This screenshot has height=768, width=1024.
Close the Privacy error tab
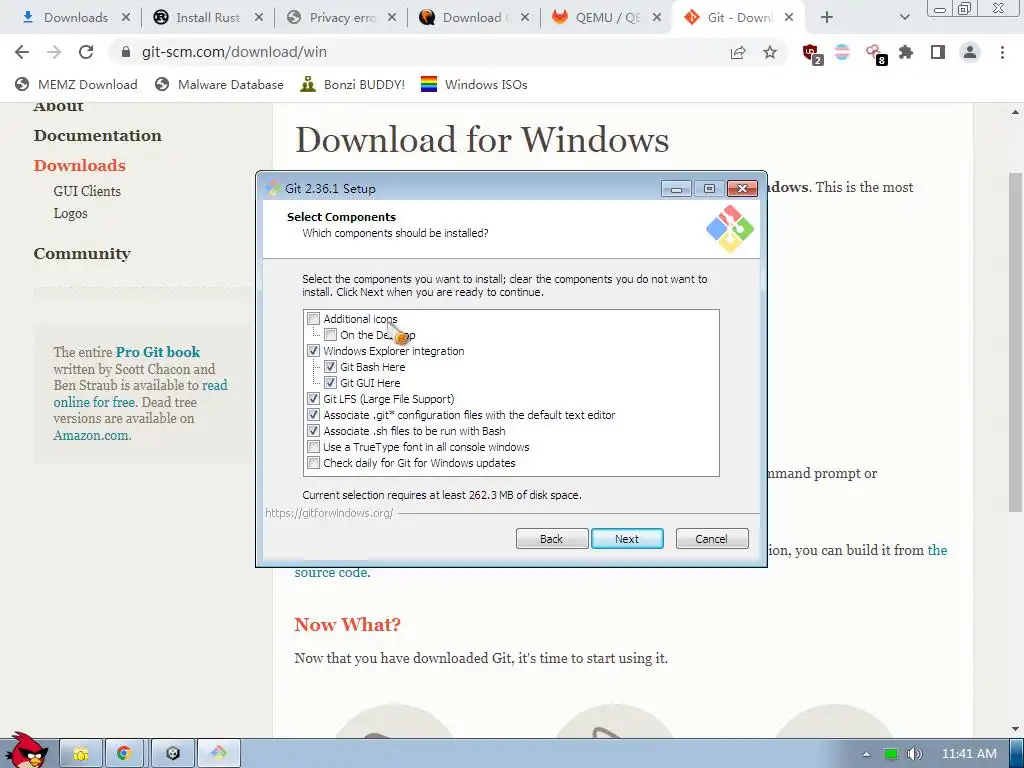pos(392,18)
